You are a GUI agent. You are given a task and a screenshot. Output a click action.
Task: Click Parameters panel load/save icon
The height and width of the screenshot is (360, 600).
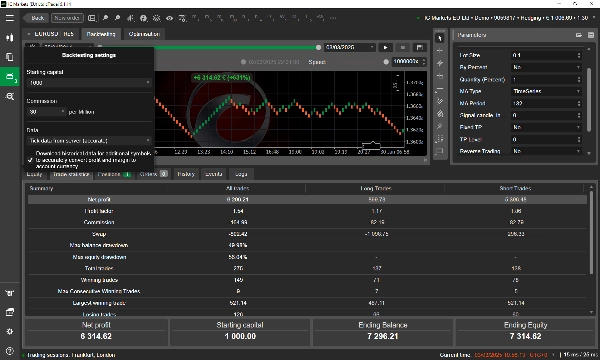pos(579,35)
